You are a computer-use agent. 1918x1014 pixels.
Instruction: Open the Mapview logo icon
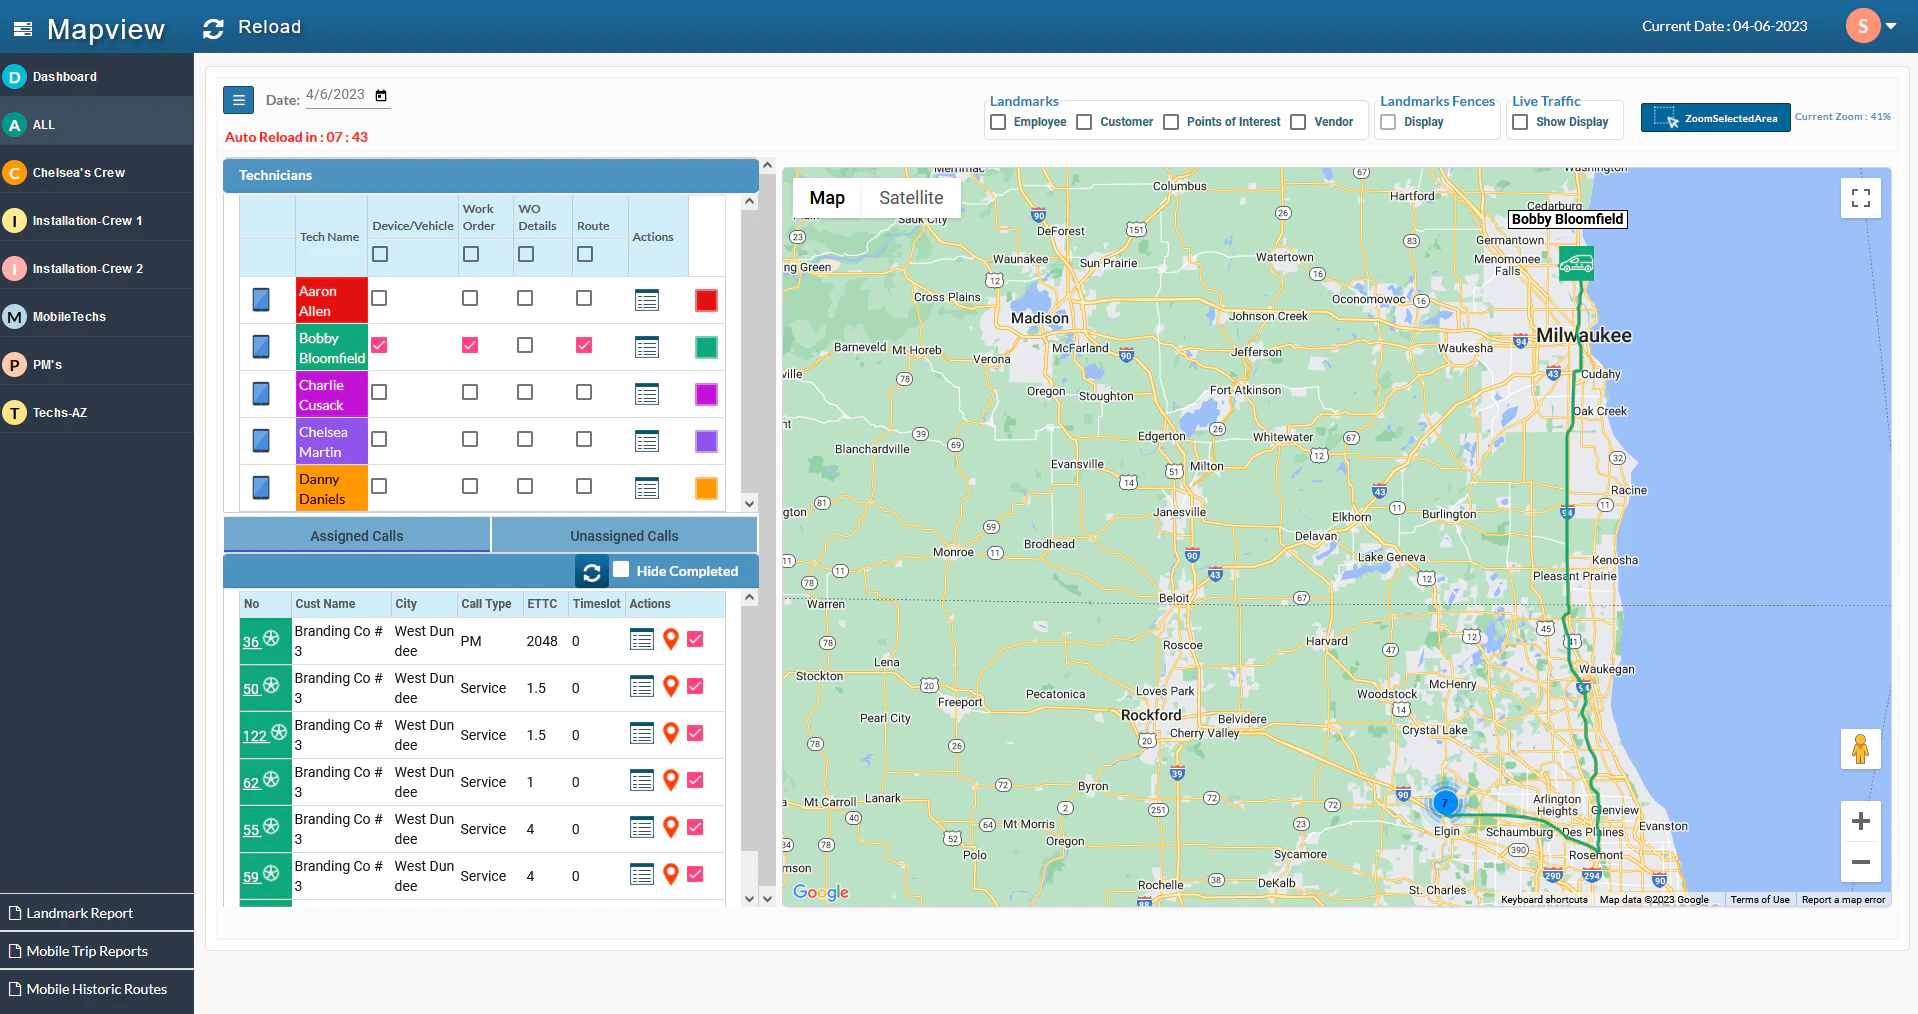tap(21, 27)
